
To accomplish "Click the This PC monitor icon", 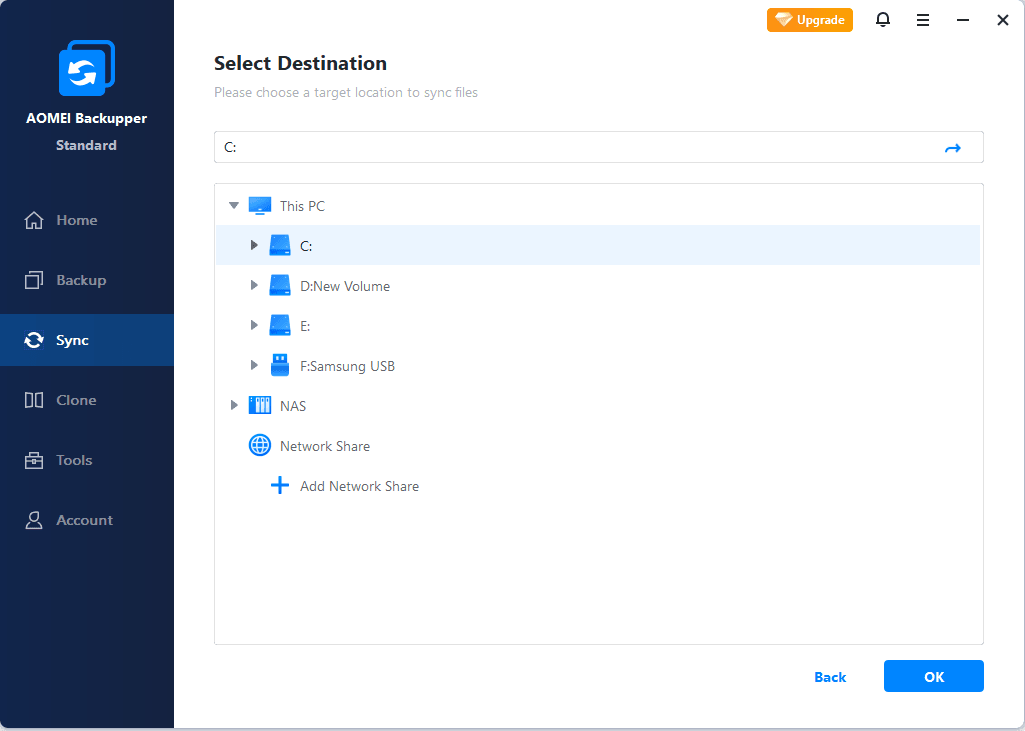I will (260, 206).
